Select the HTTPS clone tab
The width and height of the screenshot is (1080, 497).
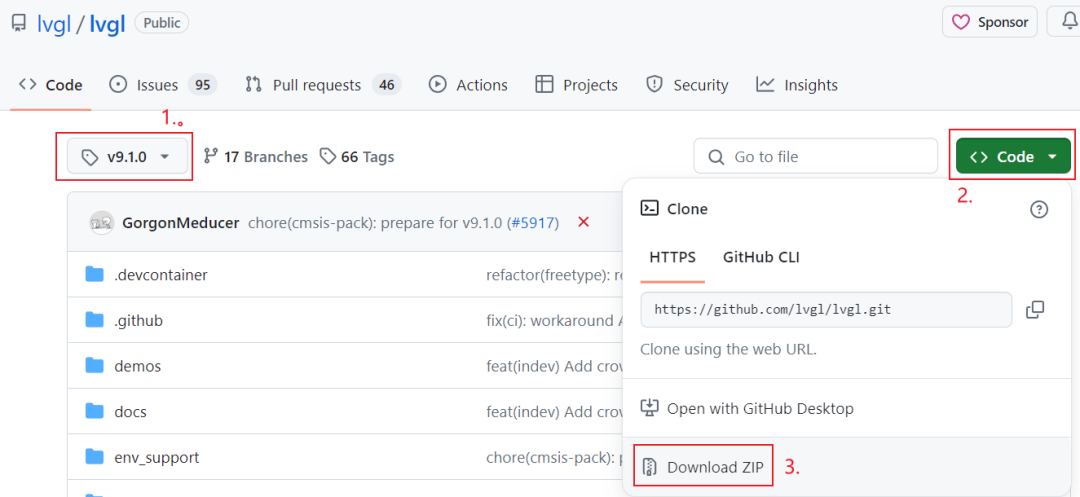[672, 257]
